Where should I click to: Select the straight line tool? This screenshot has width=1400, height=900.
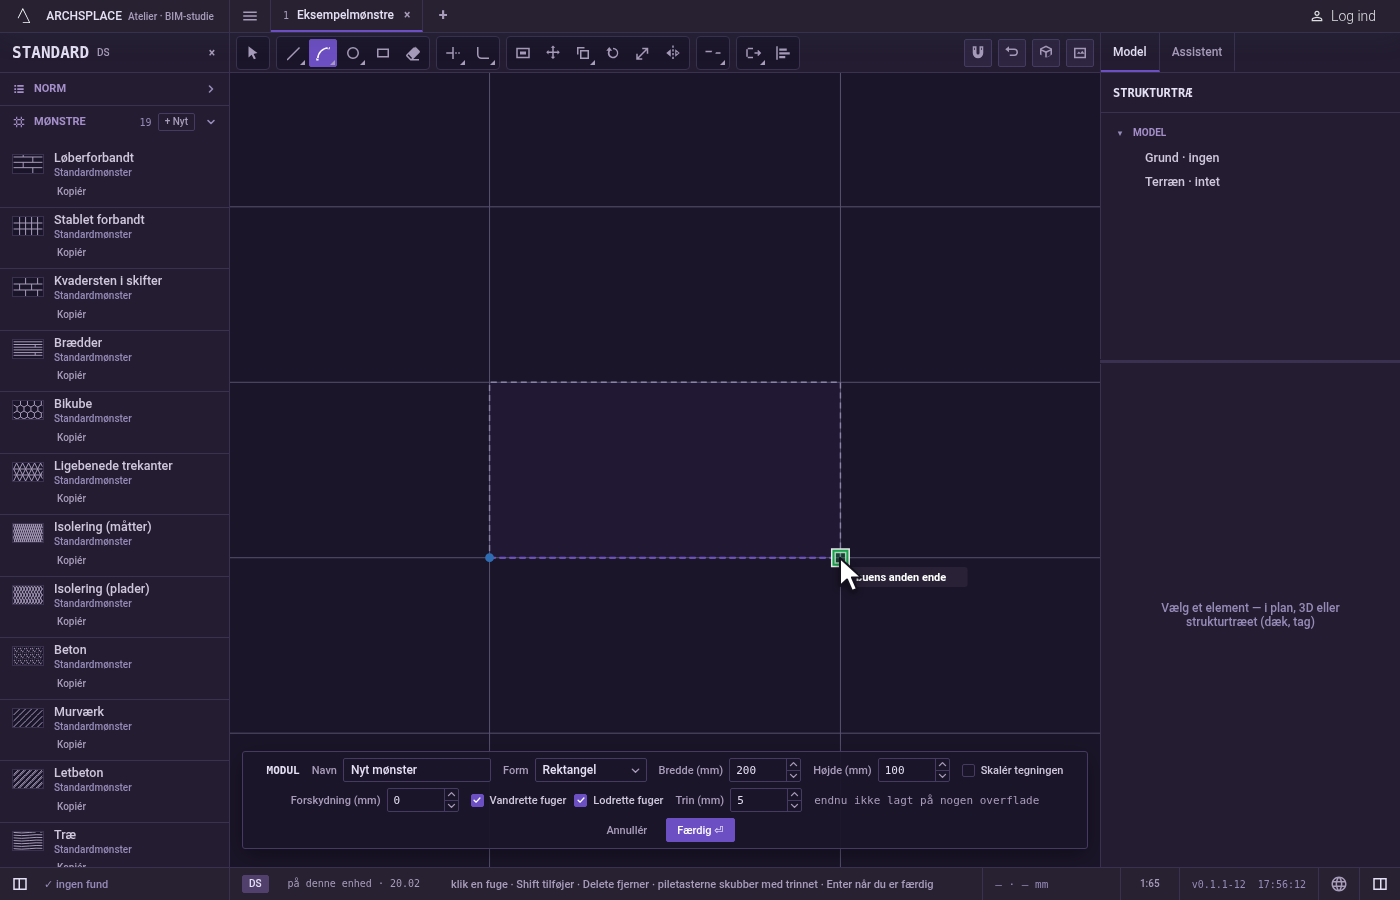pos(293,53)
